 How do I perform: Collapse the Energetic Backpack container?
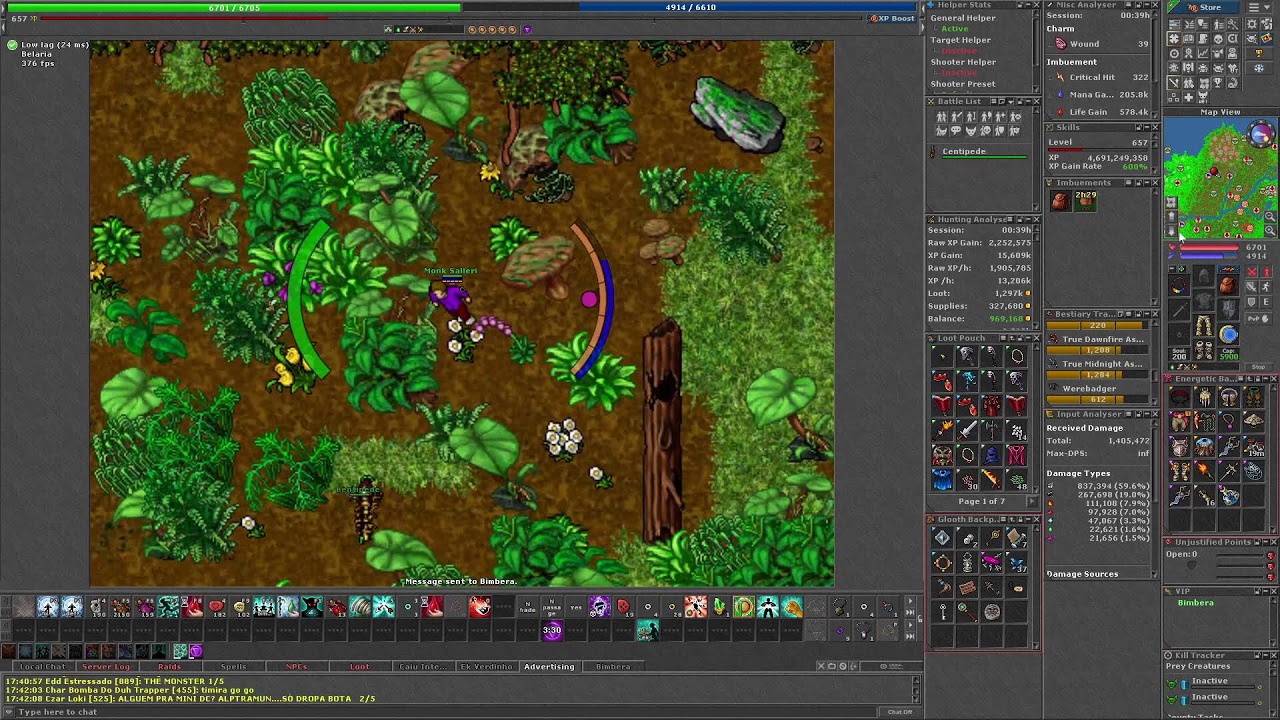[x=1266, y=379]
